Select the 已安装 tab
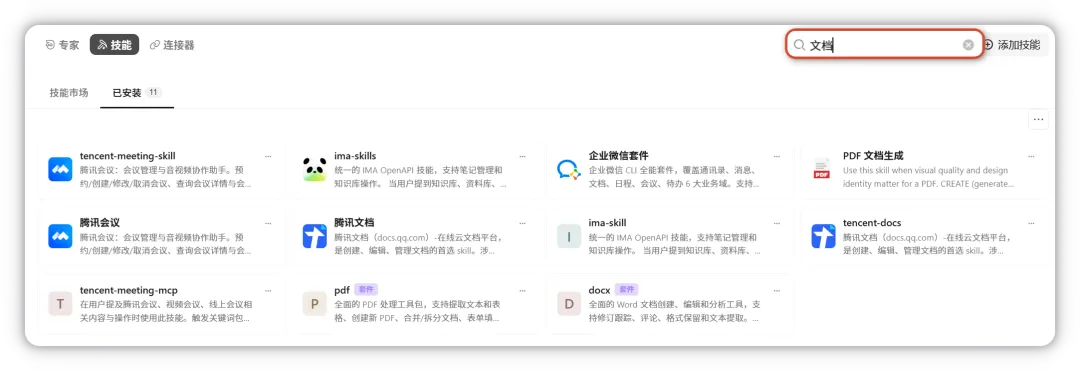Screen dimensions: 1080x371 coord(137,92)
